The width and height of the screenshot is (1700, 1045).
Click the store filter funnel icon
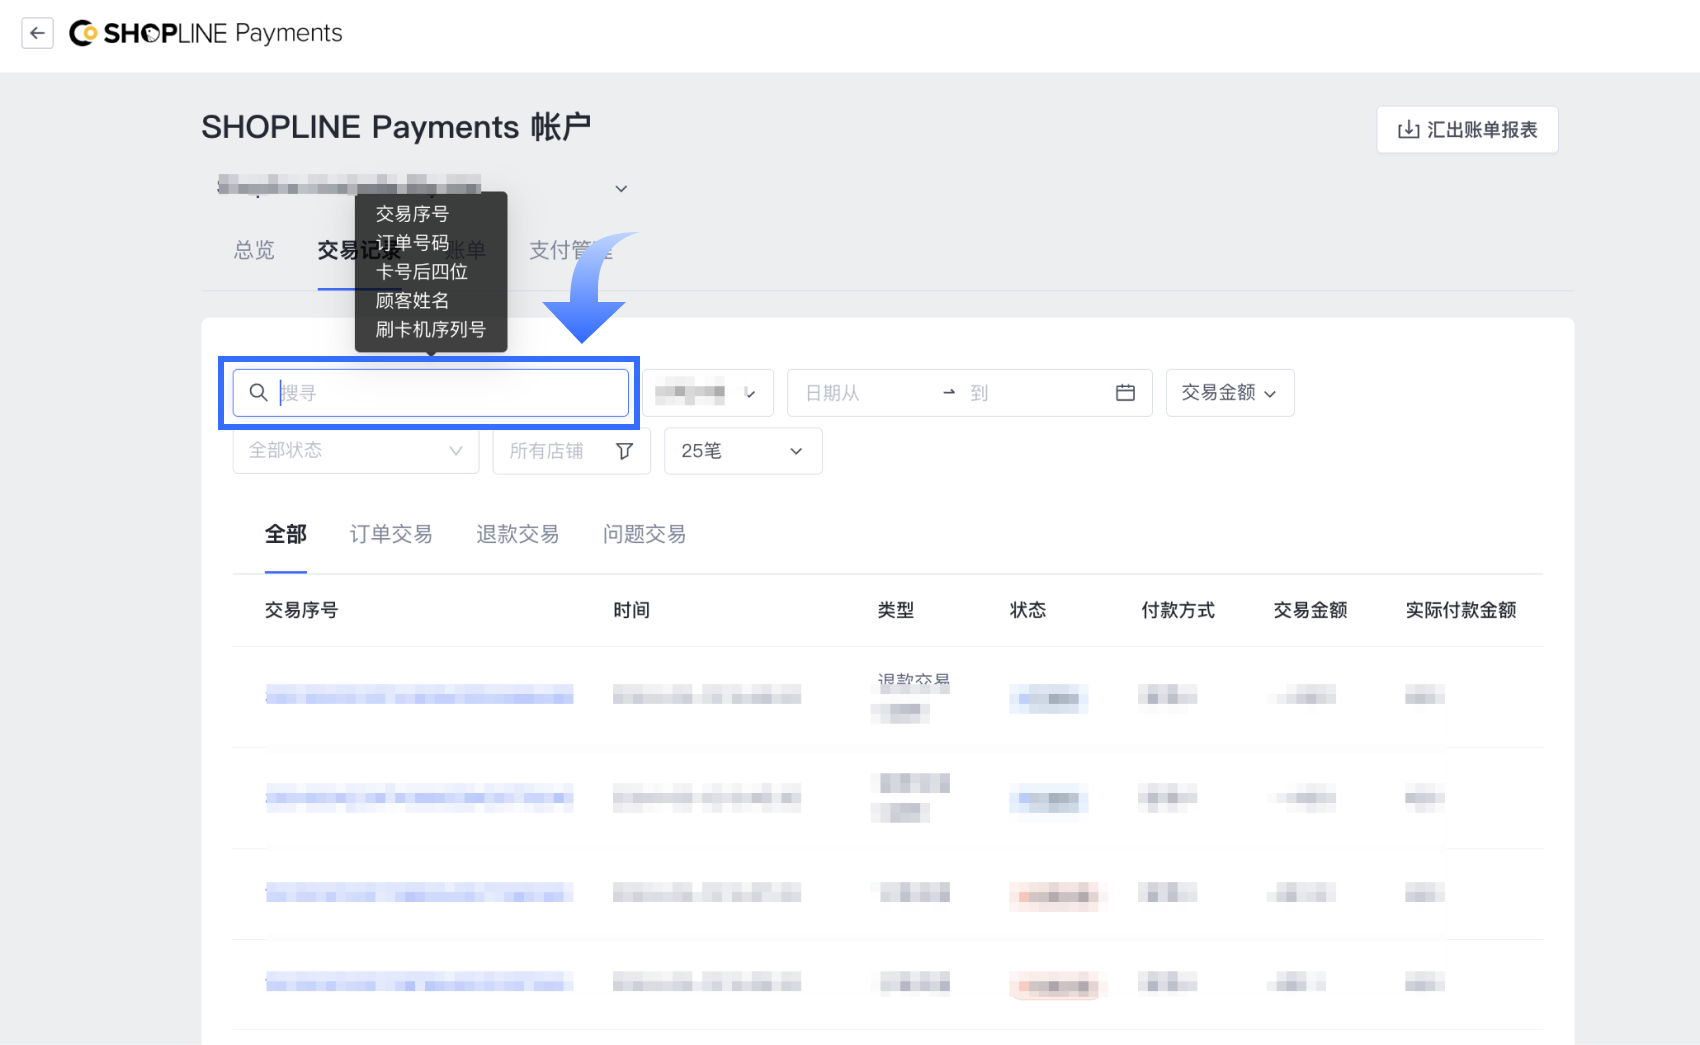624,451
